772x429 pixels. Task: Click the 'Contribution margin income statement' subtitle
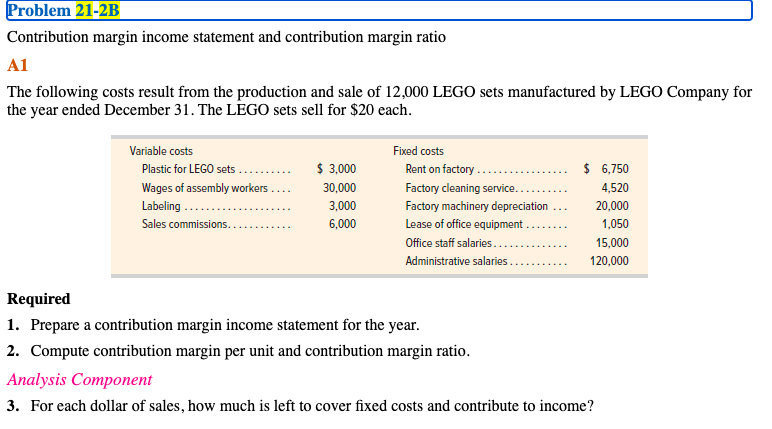pos(226,37)
